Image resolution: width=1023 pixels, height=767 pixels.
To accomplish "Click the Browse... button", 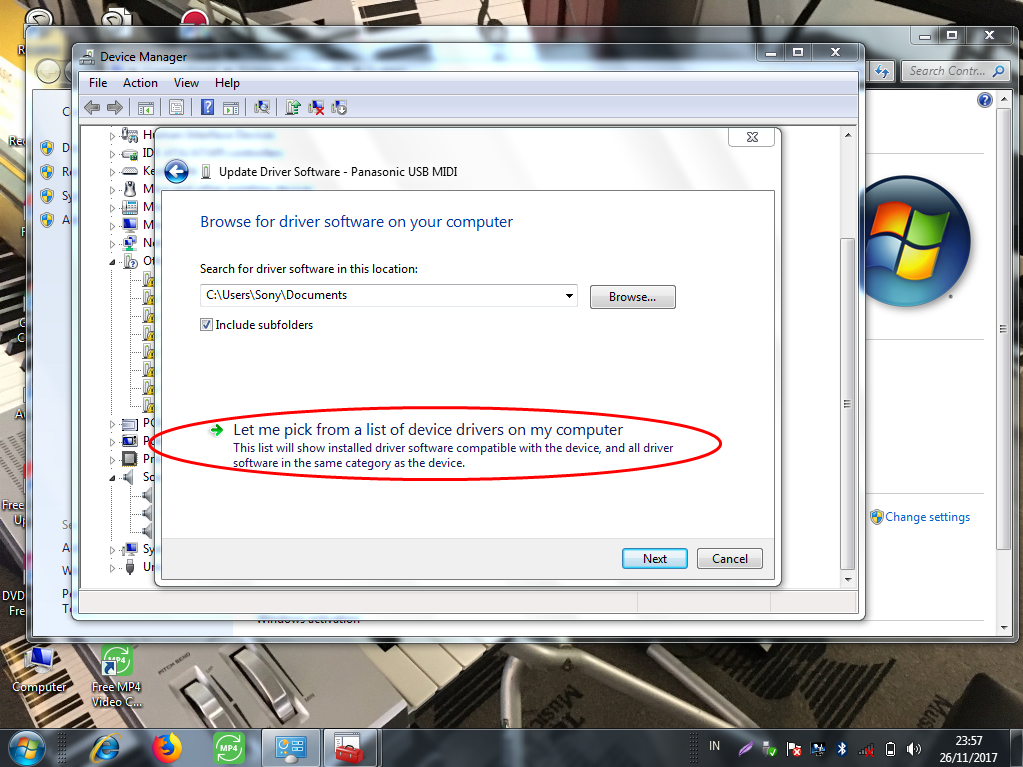I will (x=632, y=297).
